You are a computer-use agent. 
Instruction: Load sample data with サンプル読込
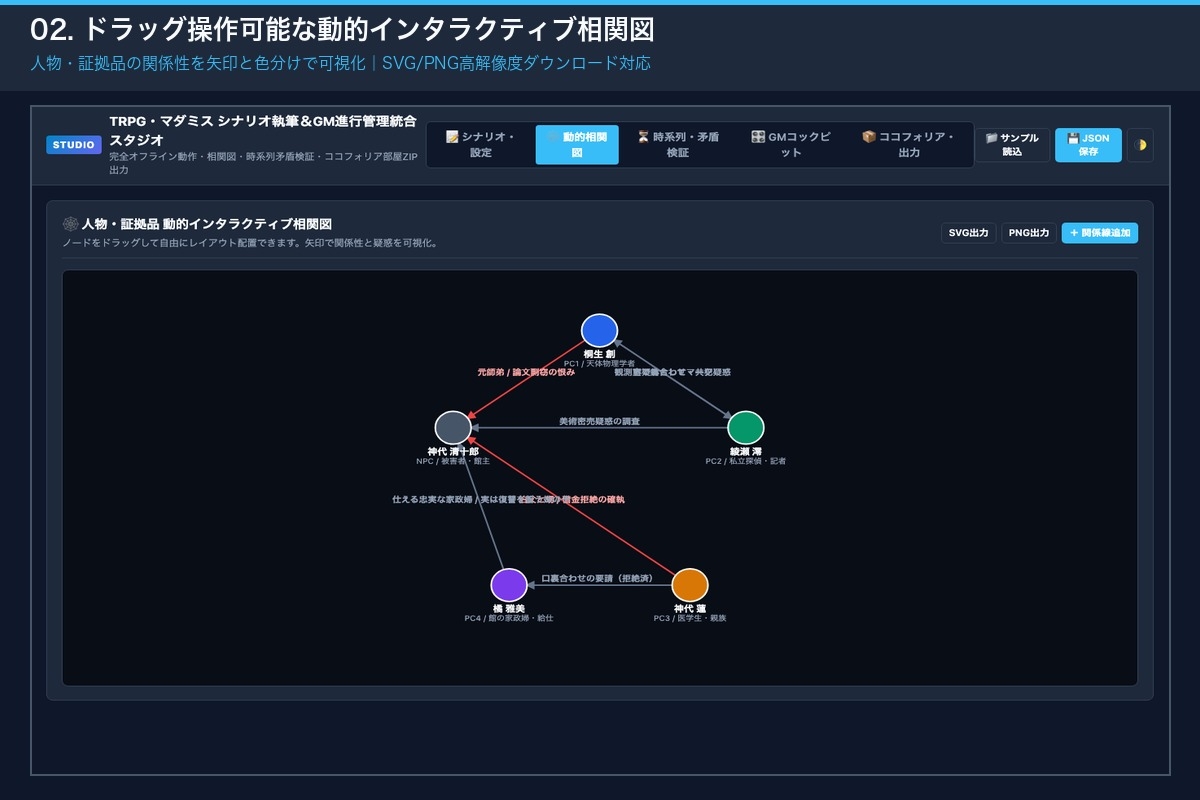click(x=1012, y=145)
